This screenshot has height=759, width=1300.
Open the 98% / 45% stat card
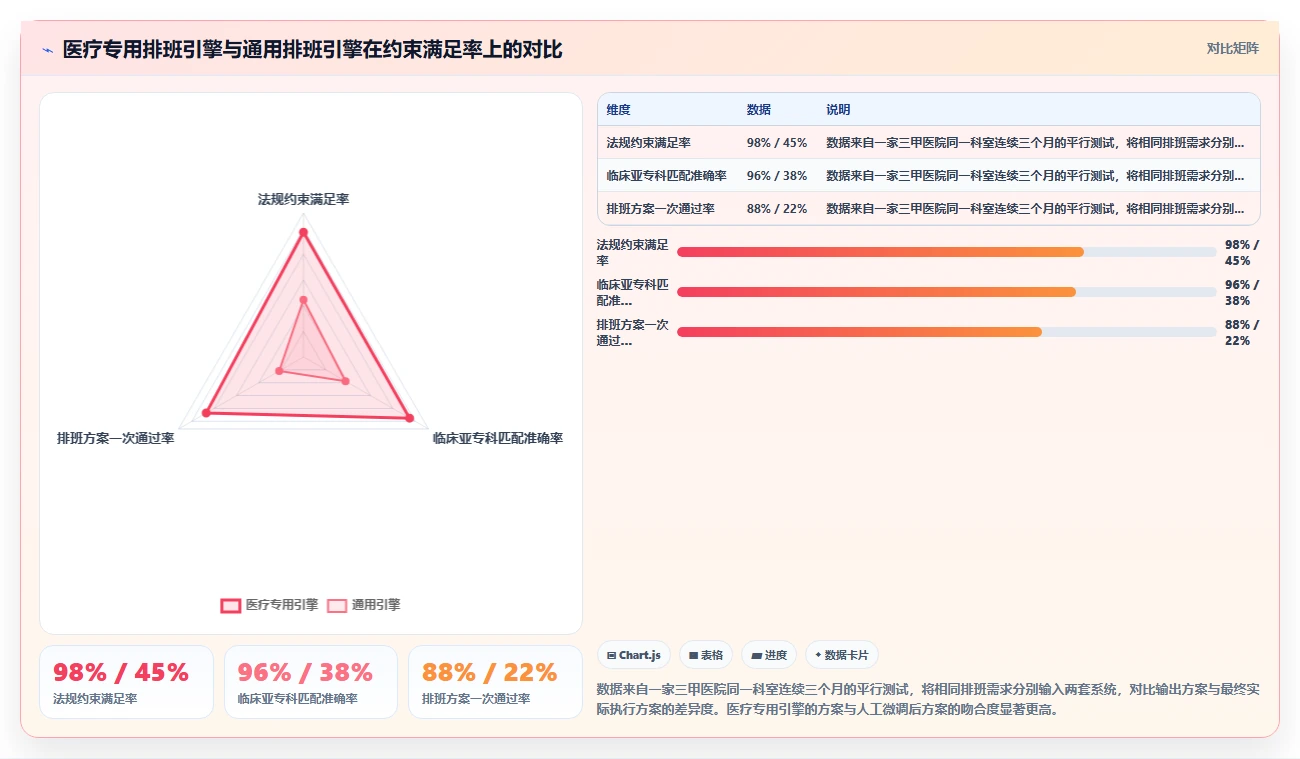pyautogui.click(x=126, y=682)
